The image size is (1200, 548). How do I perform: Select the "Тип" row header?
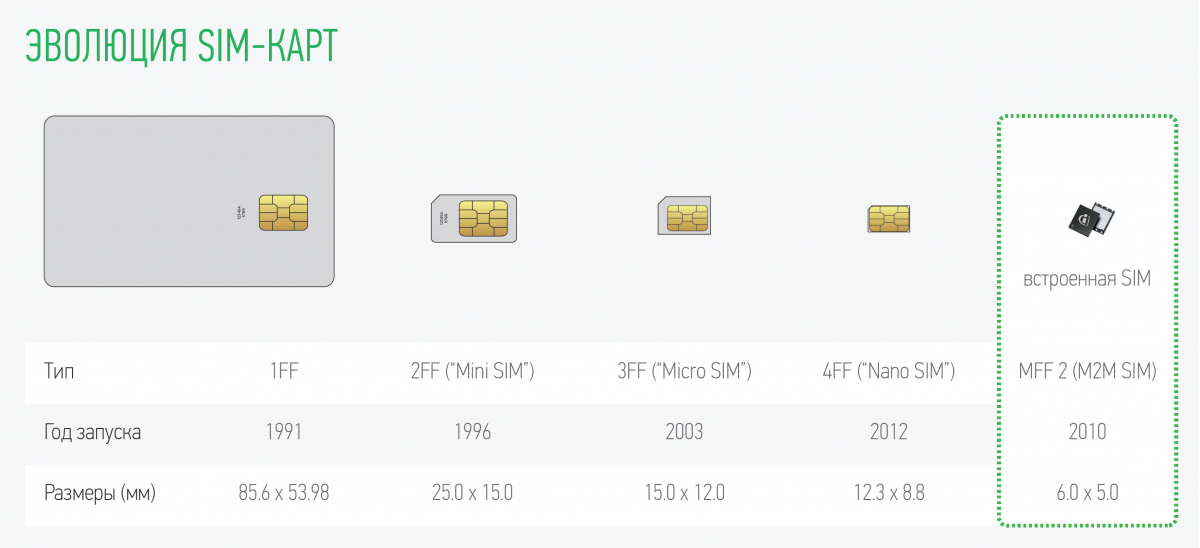tap(59, 372)
